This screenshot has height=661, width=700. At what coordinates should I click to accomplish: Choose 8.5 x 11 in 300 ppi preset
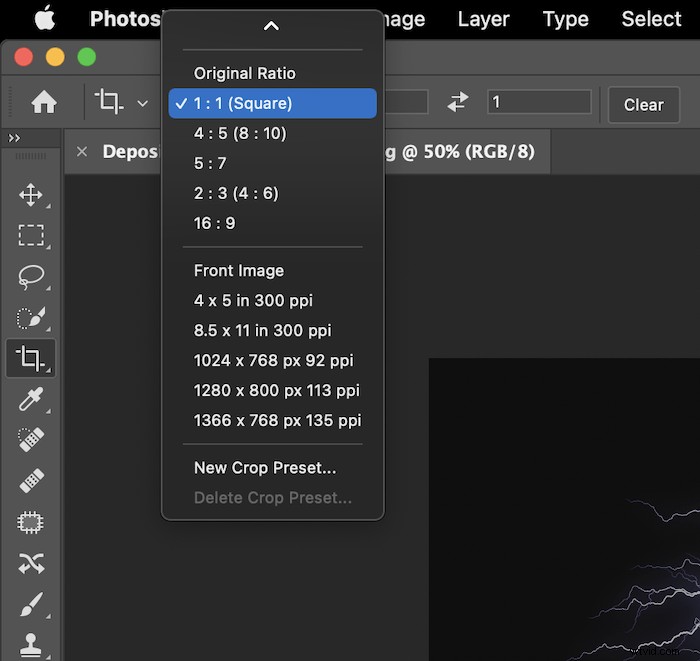[x=272, y=330]
